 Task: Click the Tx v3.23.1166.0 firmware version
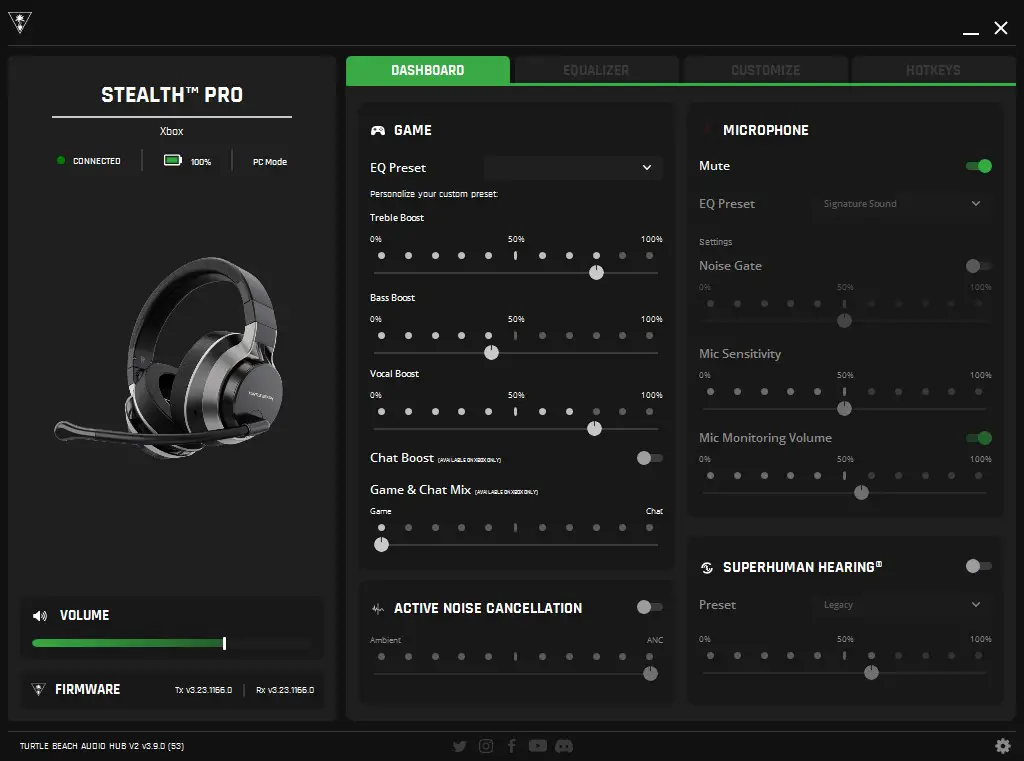click(x=203, y=690)
